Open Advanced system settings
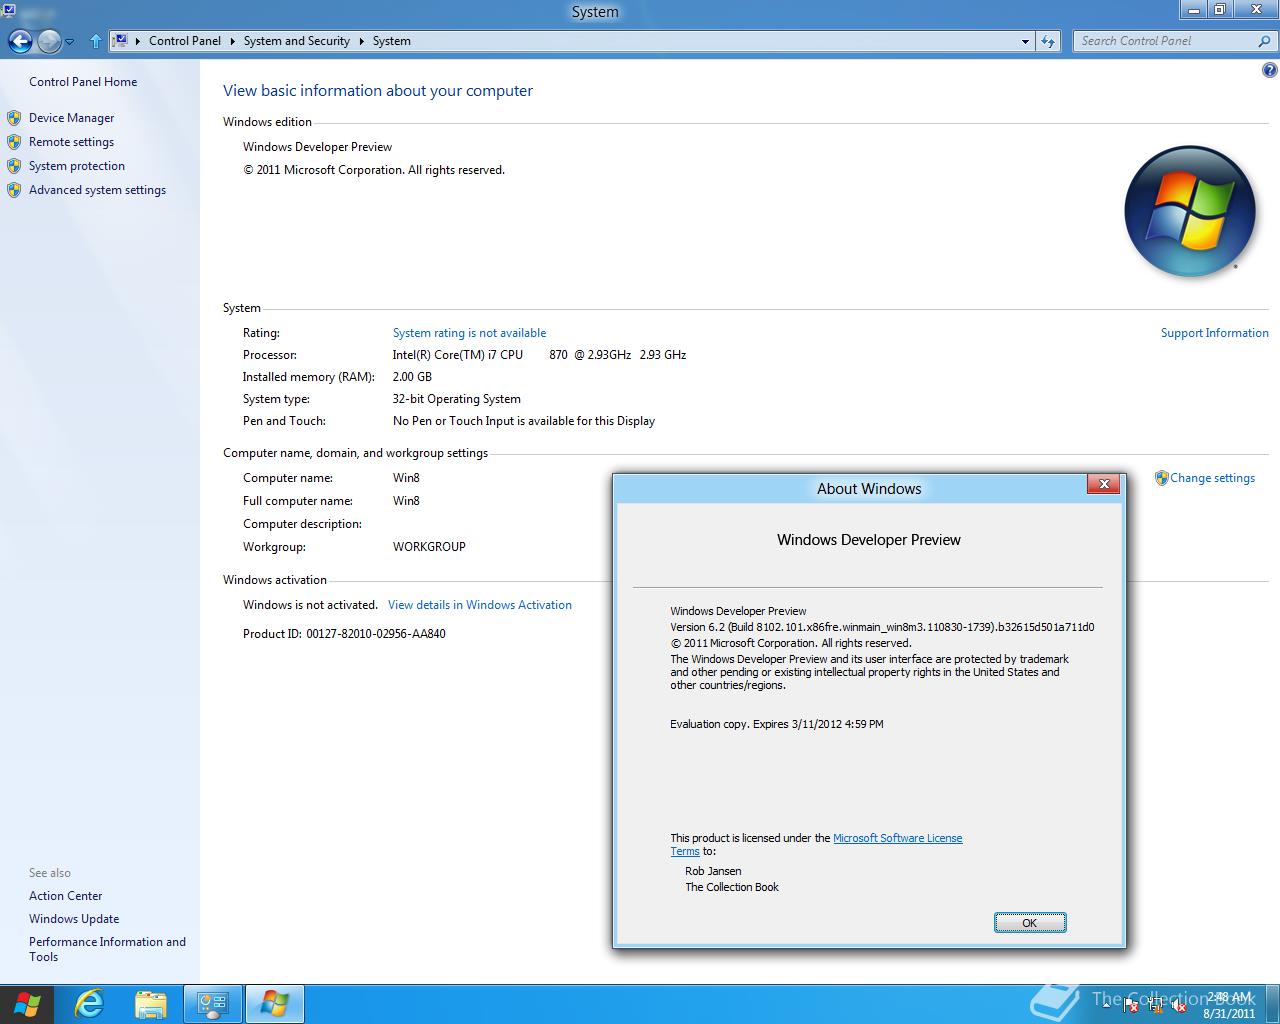The width and height of the screenshot is (1280, 1024). point(97,190)
